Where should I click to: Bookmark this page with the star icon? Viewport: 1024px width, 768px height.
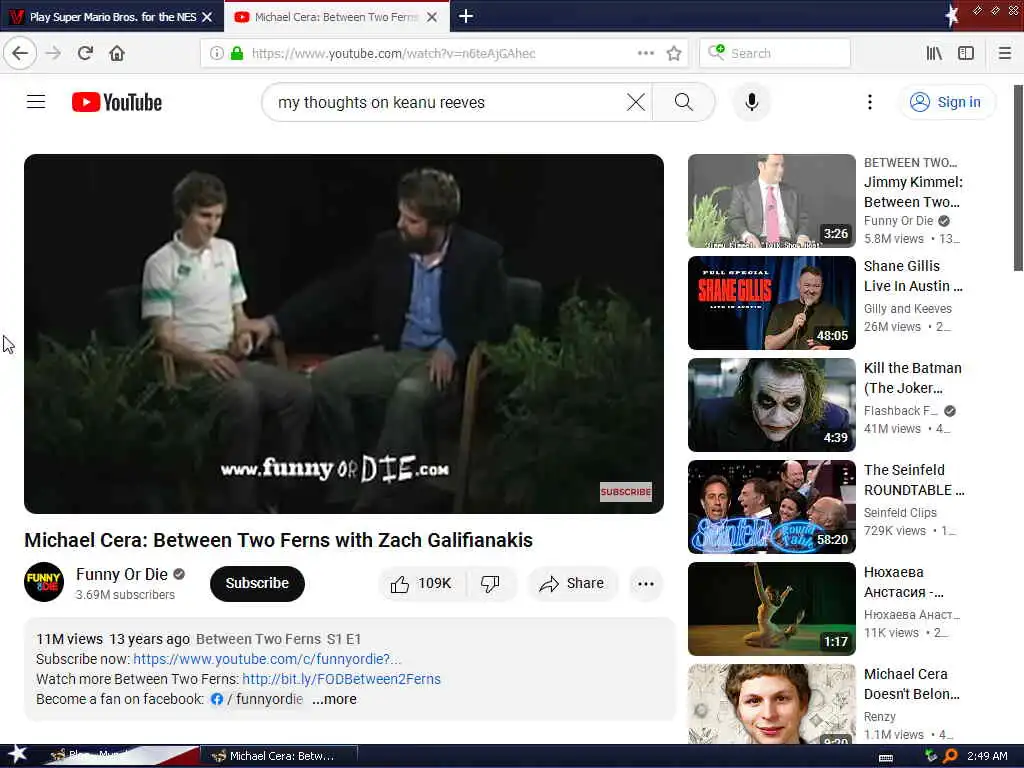tap(674, 53)
